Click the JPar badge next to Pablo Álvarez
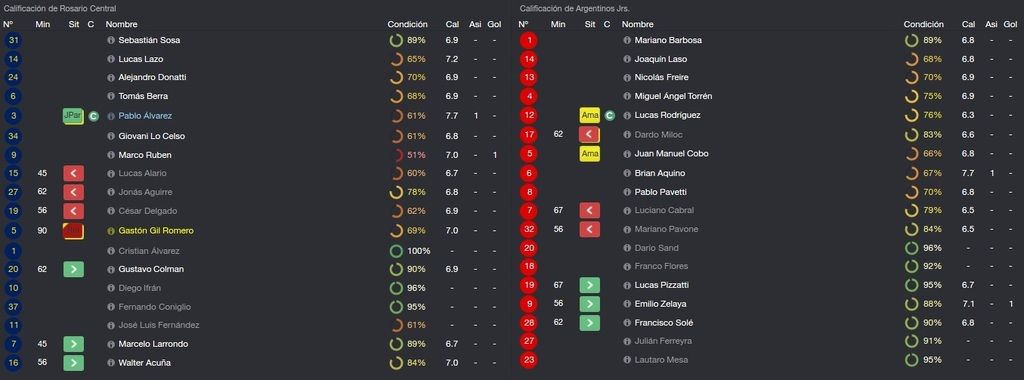Screen dimensions: 1024x380 (x=73, y=116)
